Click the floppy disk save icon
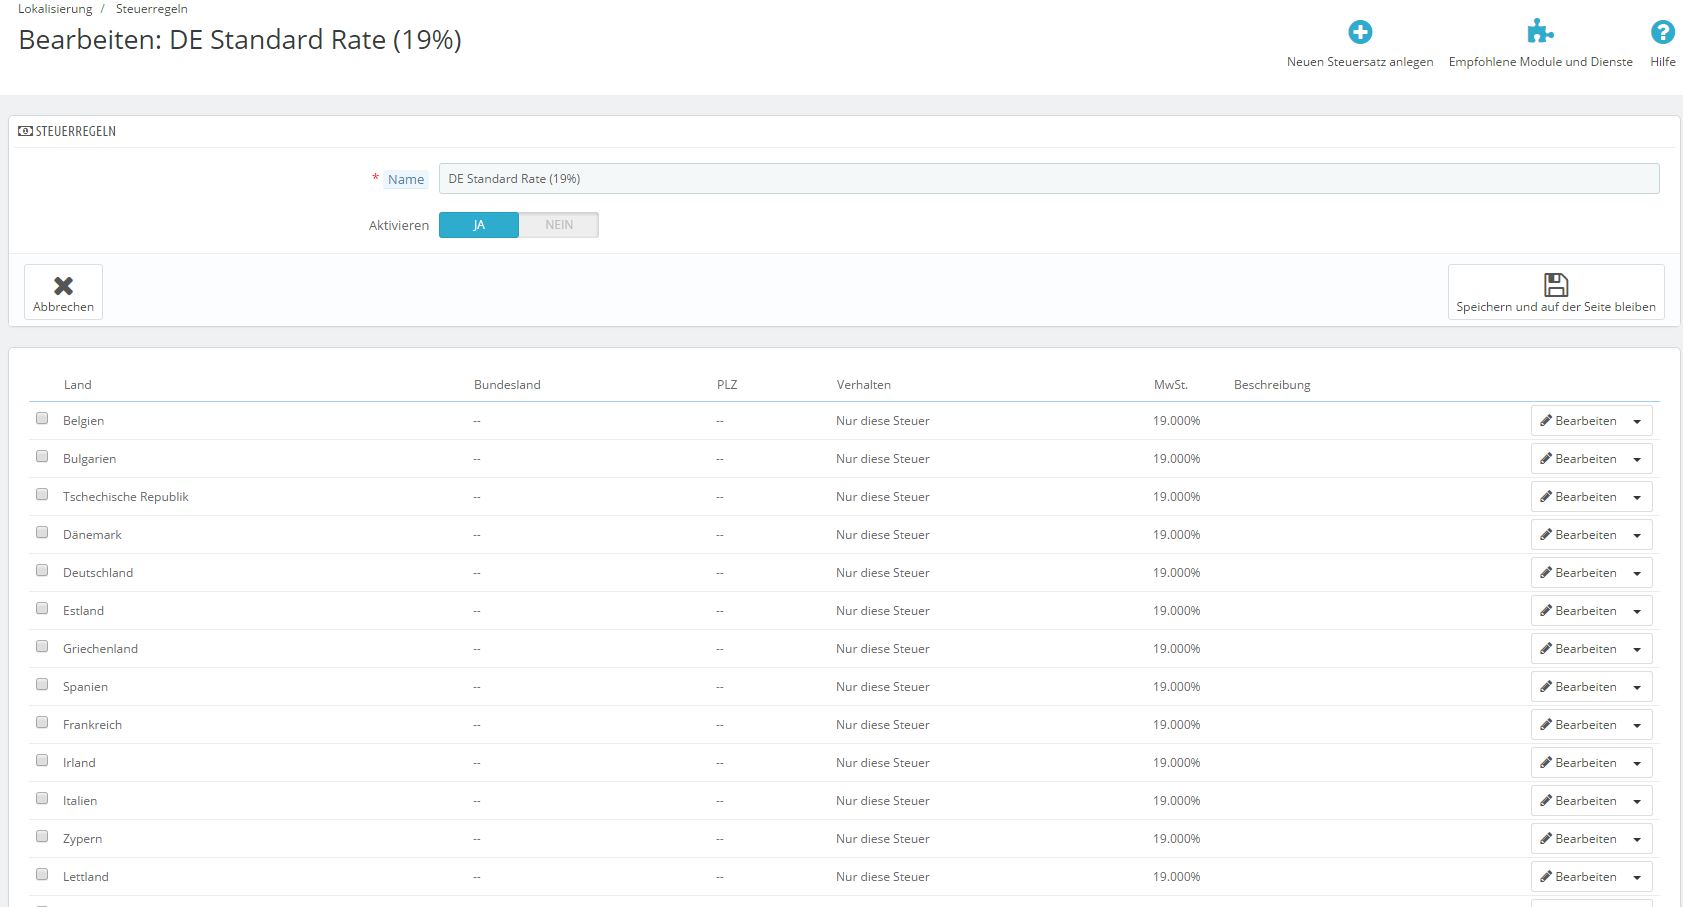This screenshot has width=1683, height=907. pos(1556,285)
